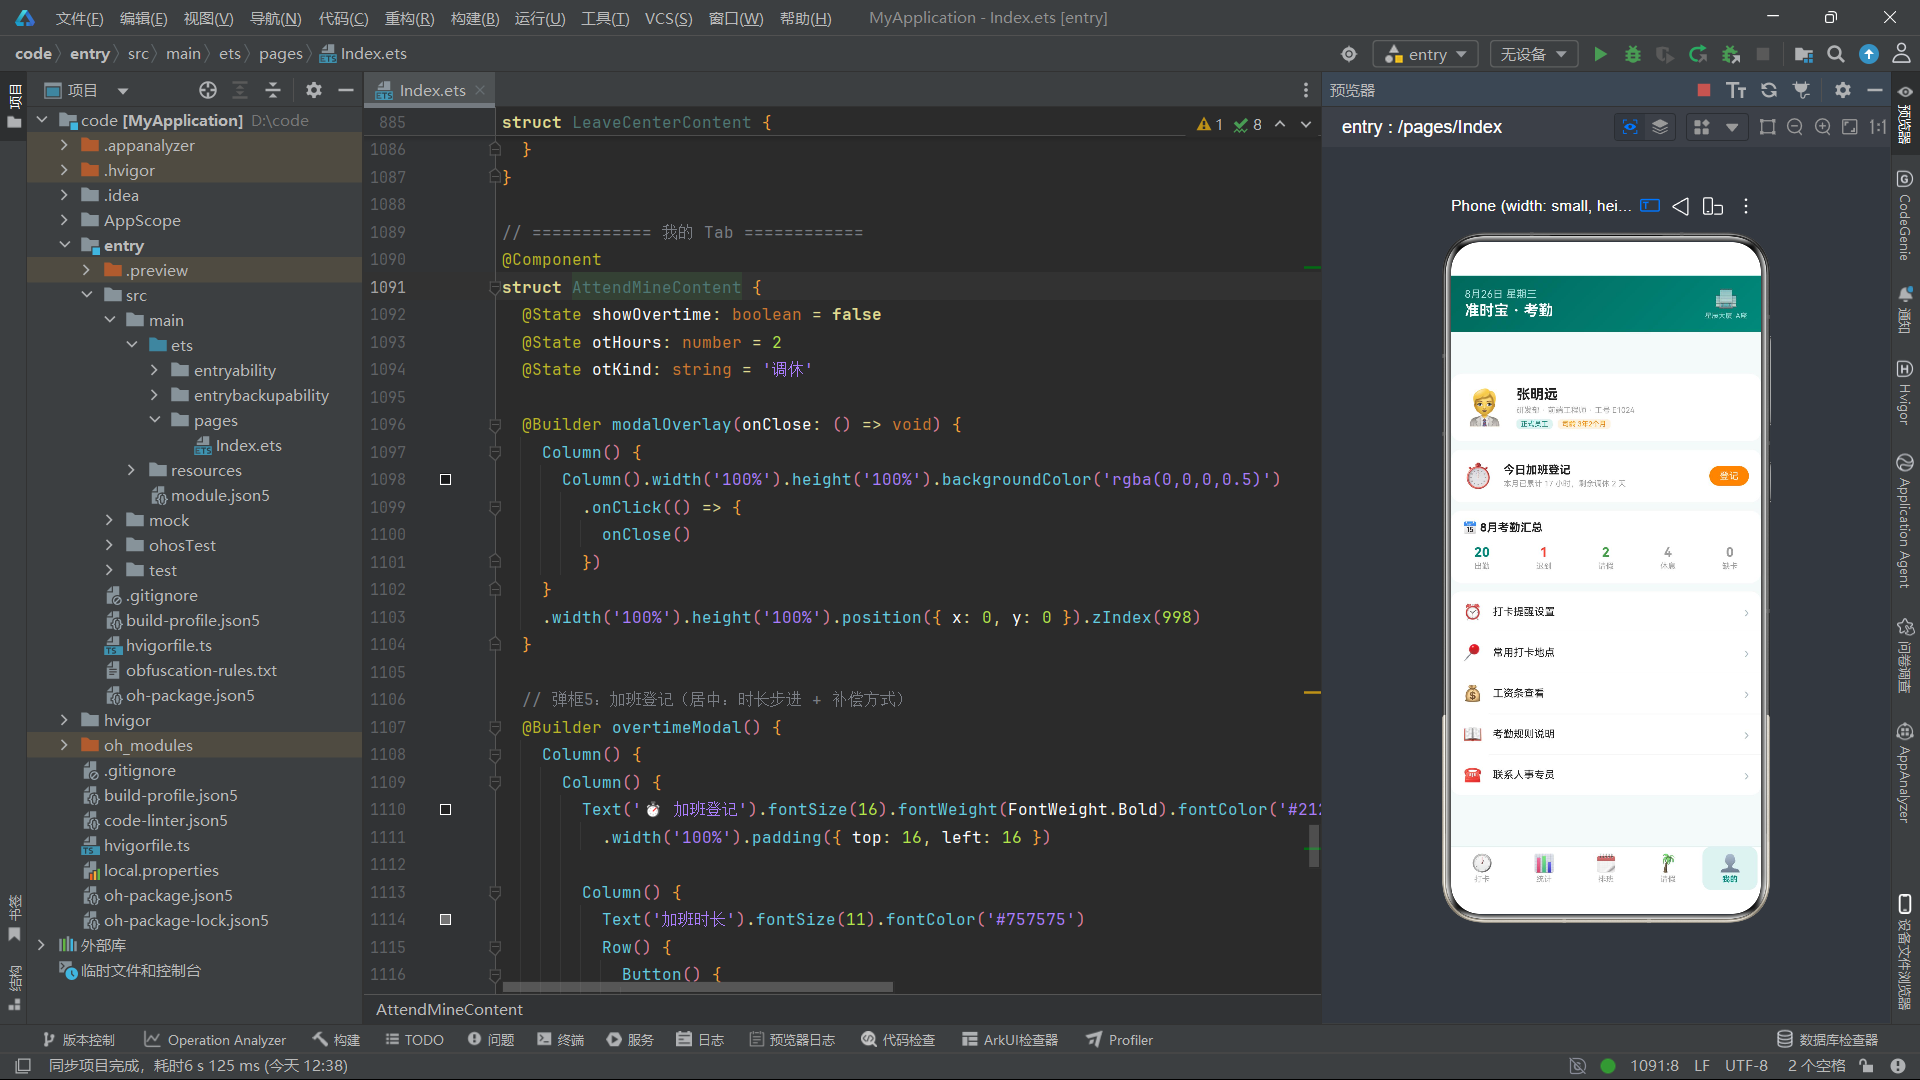This screenshot has height=1080, width=1920.
Task: Open the VCS(S) menu
Action: click(668, 18)
